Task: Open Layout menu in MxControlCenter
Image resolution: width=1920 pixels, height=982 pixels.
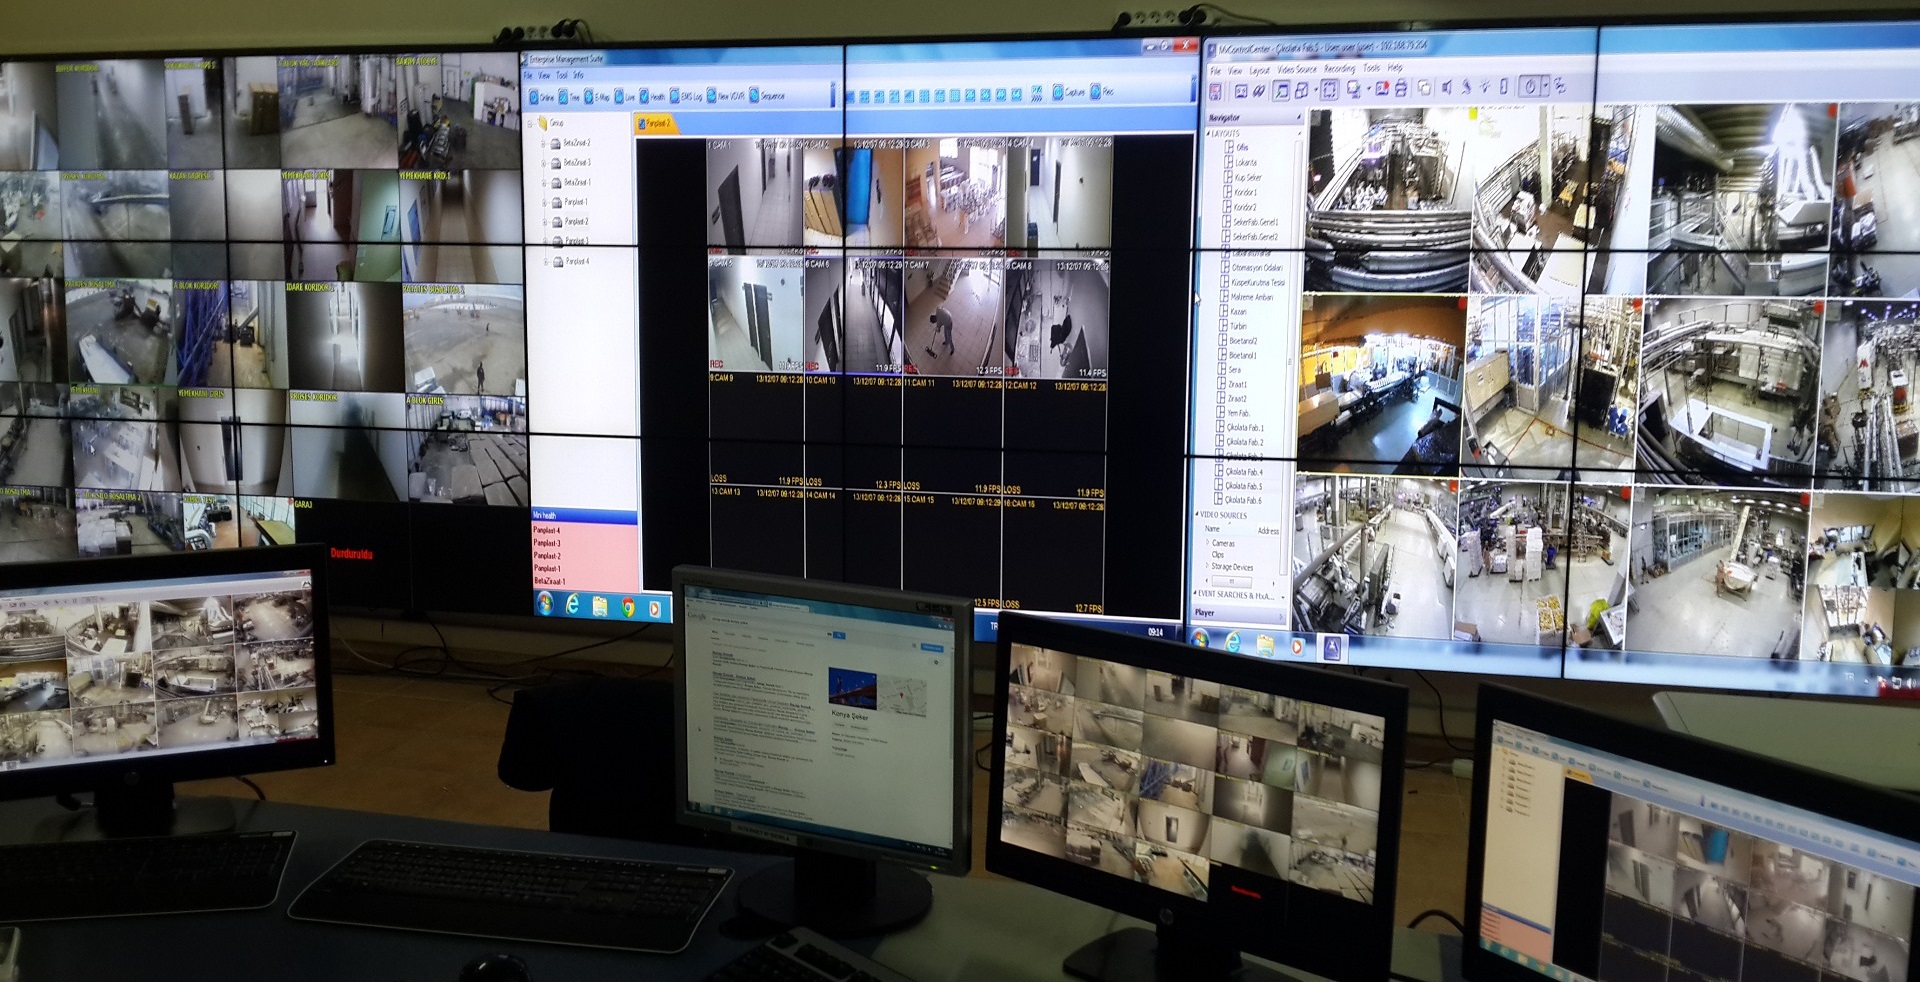Action: 1259,70
